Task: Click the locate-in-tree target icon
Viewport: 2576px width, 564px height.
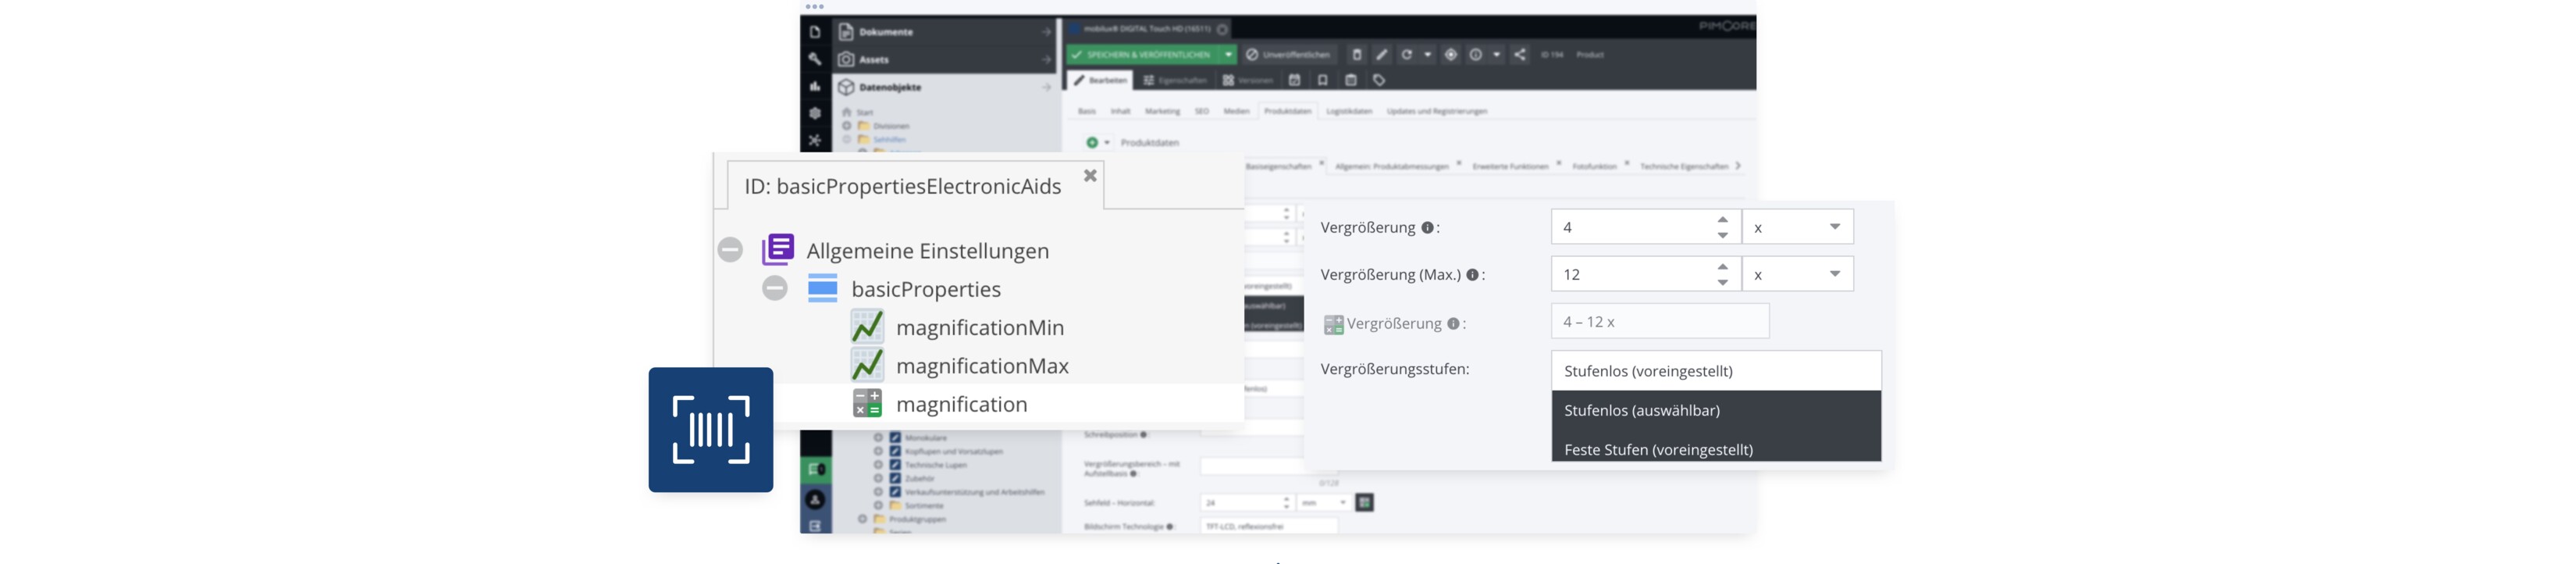Action: tap(1450, 55)
